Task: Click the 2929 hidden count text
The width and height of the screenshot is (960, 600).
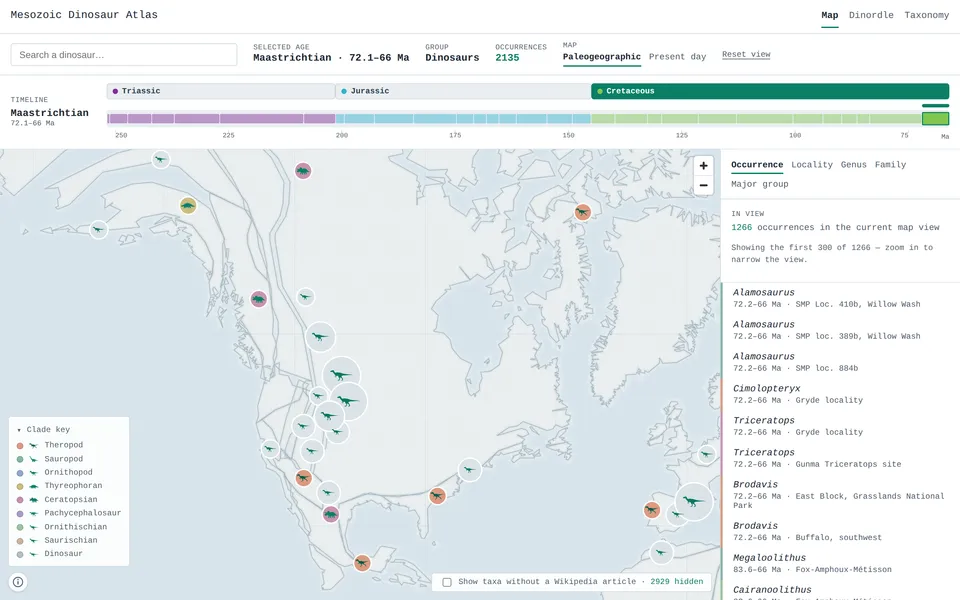Action: click(x=677, y=582)
